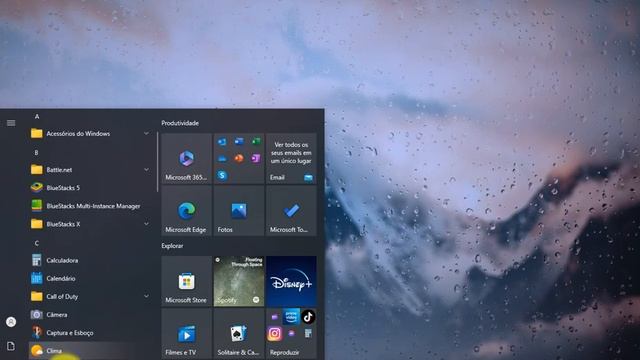Click the Instagram icon in Reproduzir tile

coord(274,333)
